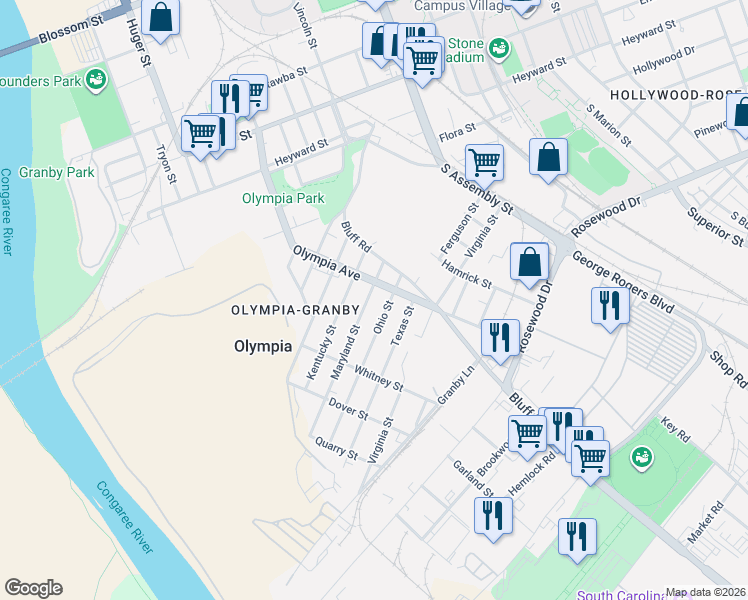The width and height of the screenshot is (748, 600).
Task: Click the Lincoln St label
Action: pos(305,25)
